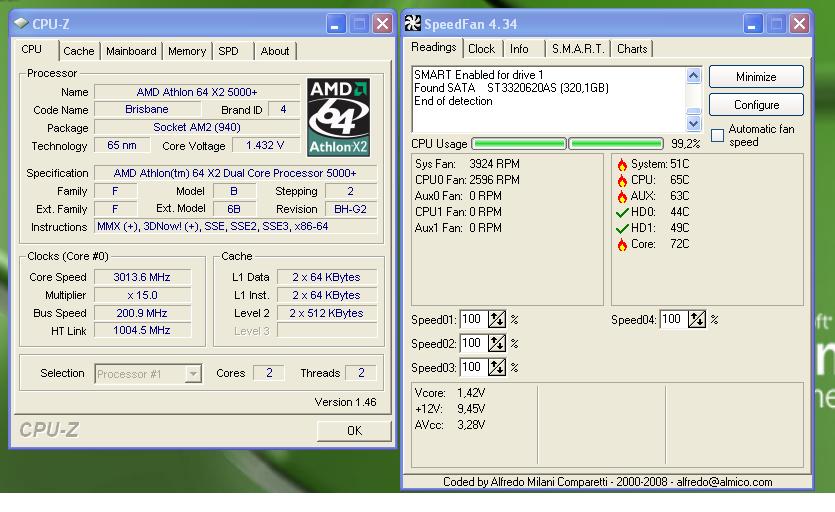
Task: Click the '1004.5 MHz' HT Link value
Action: pyautogui.click(x=142, y=330)
